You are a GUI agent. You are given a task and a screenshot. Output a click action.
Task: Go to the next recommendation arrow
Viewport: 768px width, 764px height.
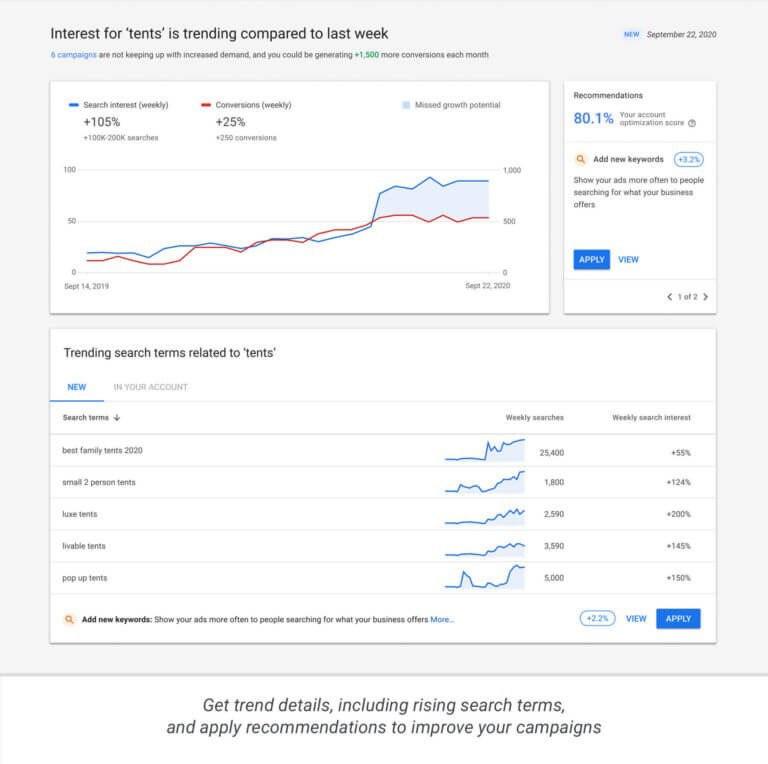[705, 297]
